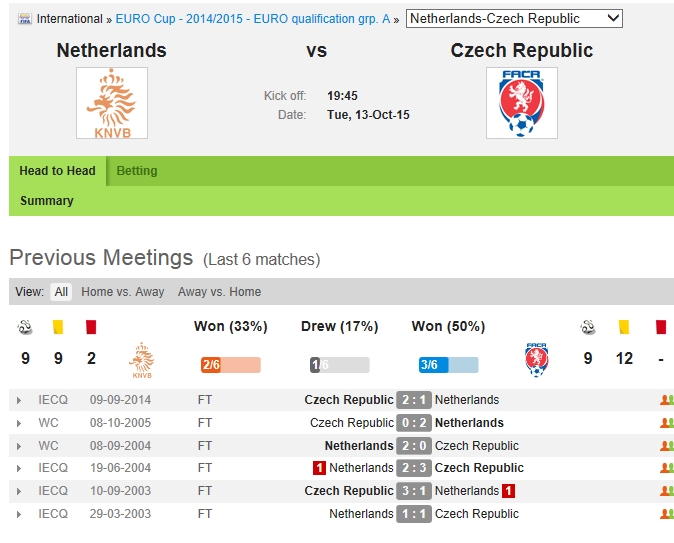Select the Head to Head tab
The height and width of the screenshot is (543, 674).
(58, 171)
